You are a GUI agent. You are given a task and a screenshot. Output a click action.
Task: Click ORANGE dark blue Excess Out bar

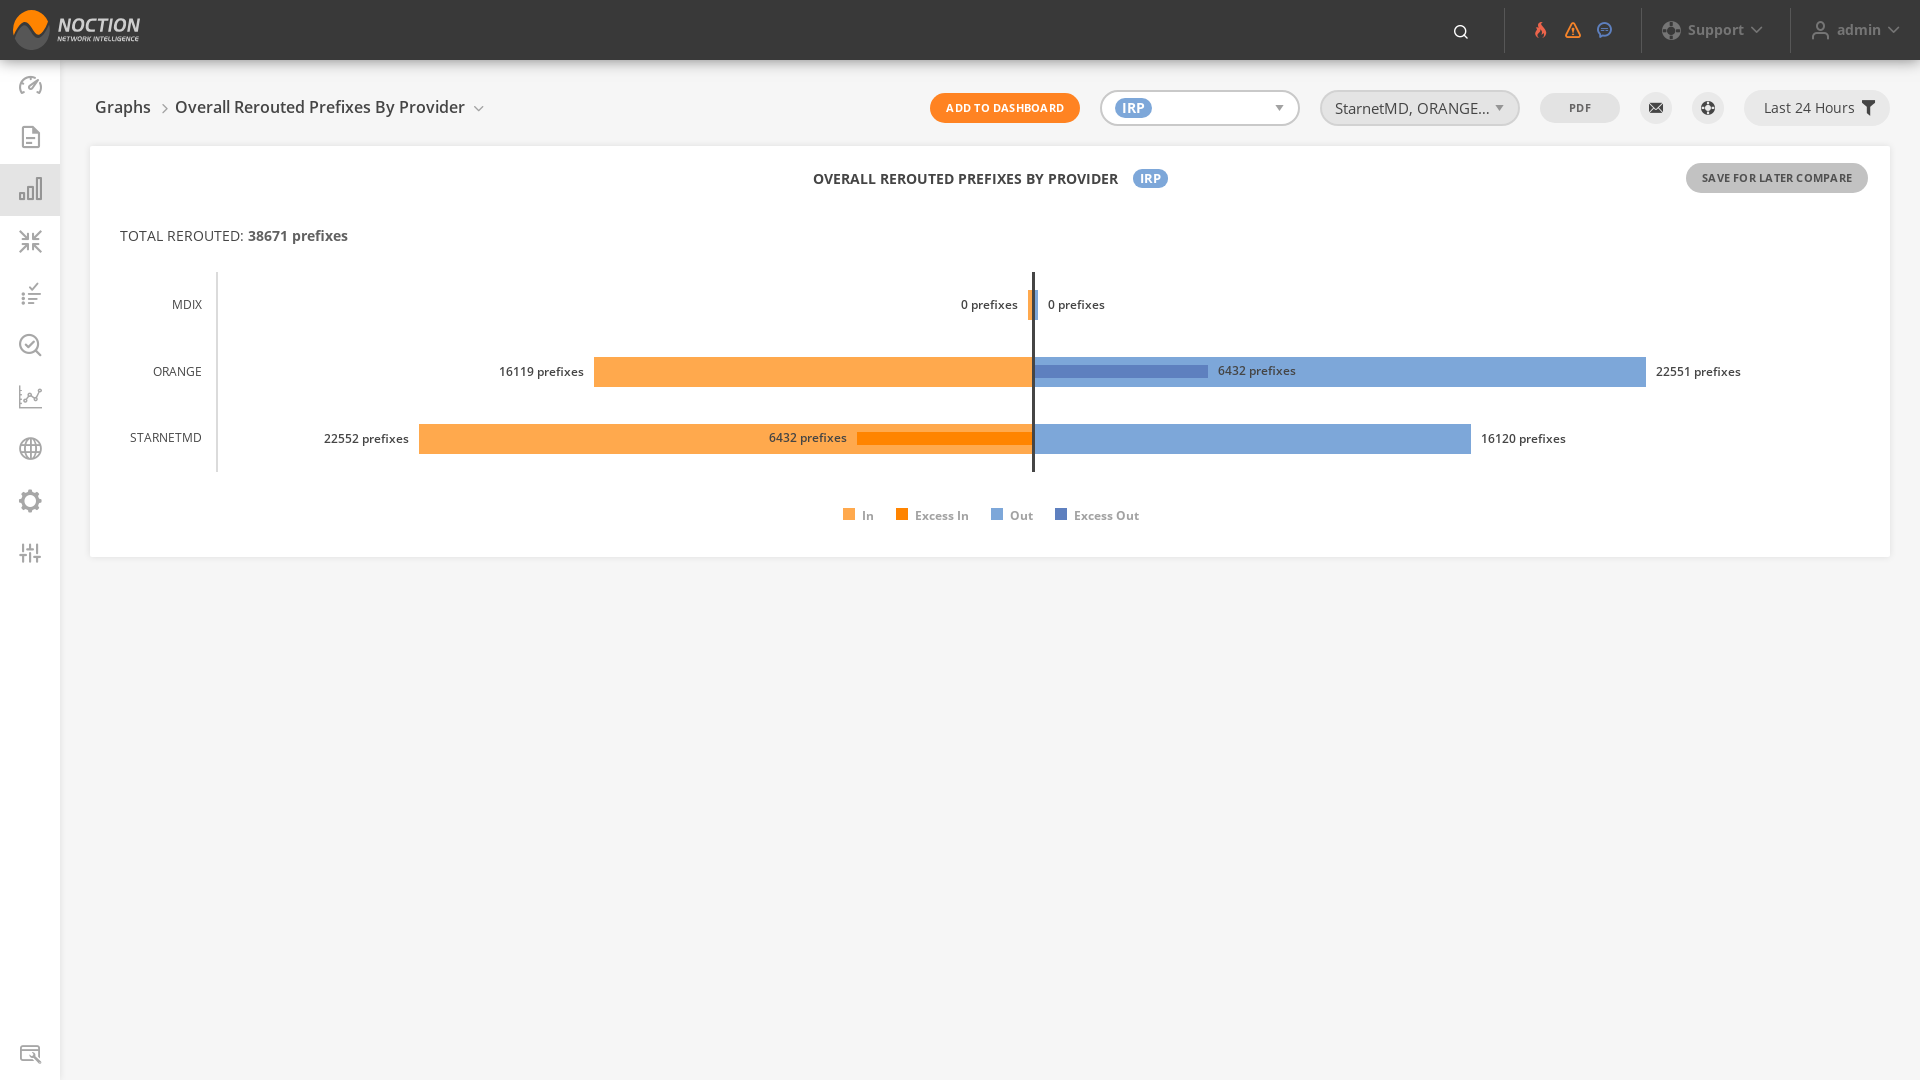(x=1121, y=372)
